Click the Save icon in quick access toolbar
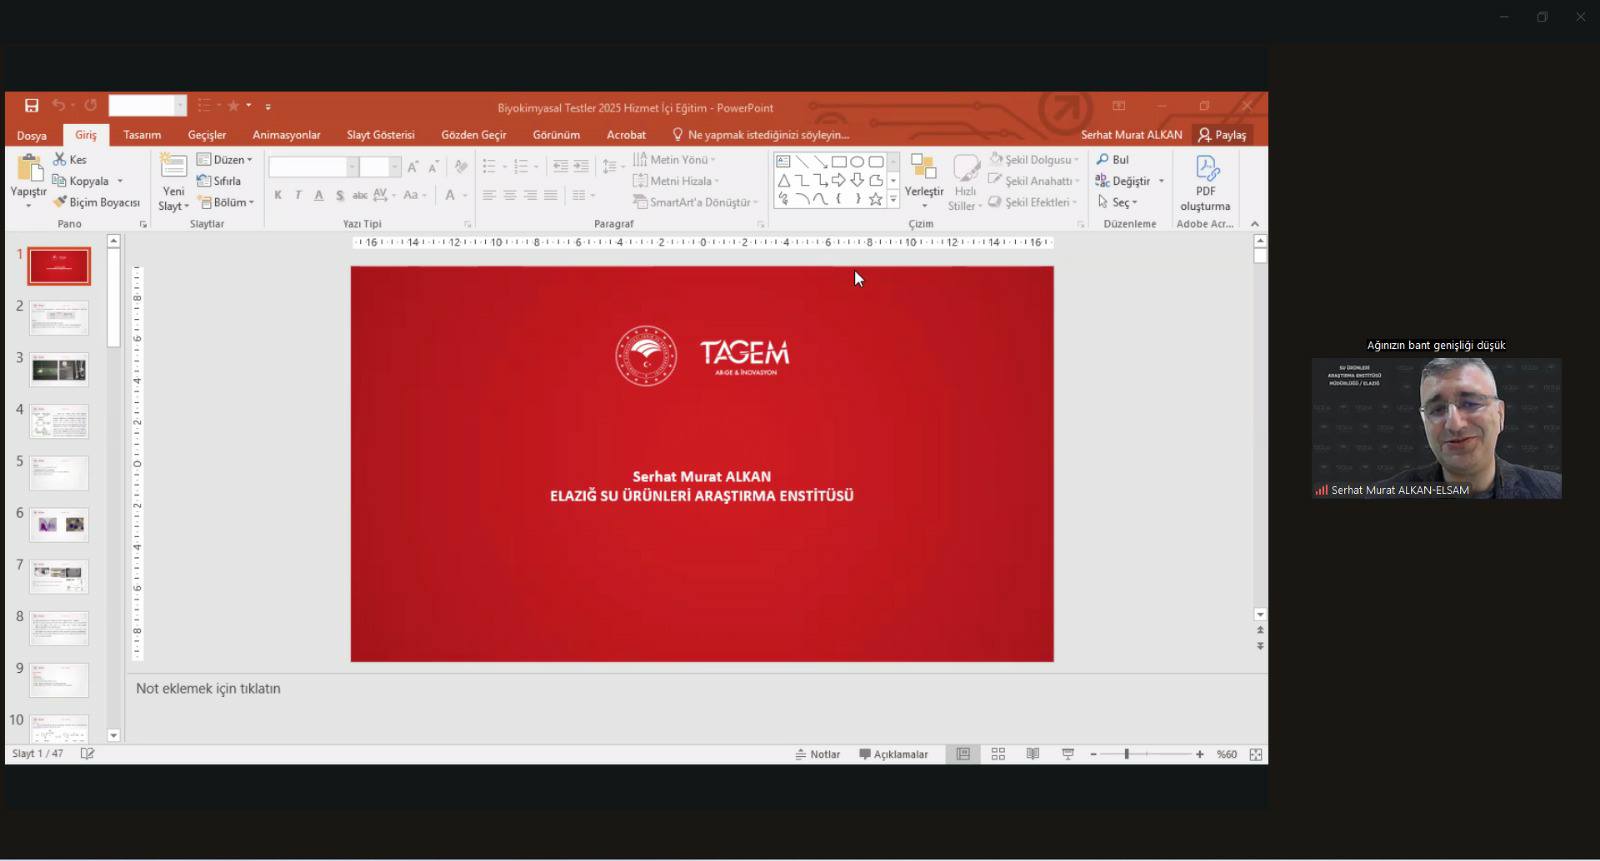Viewport: 1600px width, 861px height. point(31,106)
